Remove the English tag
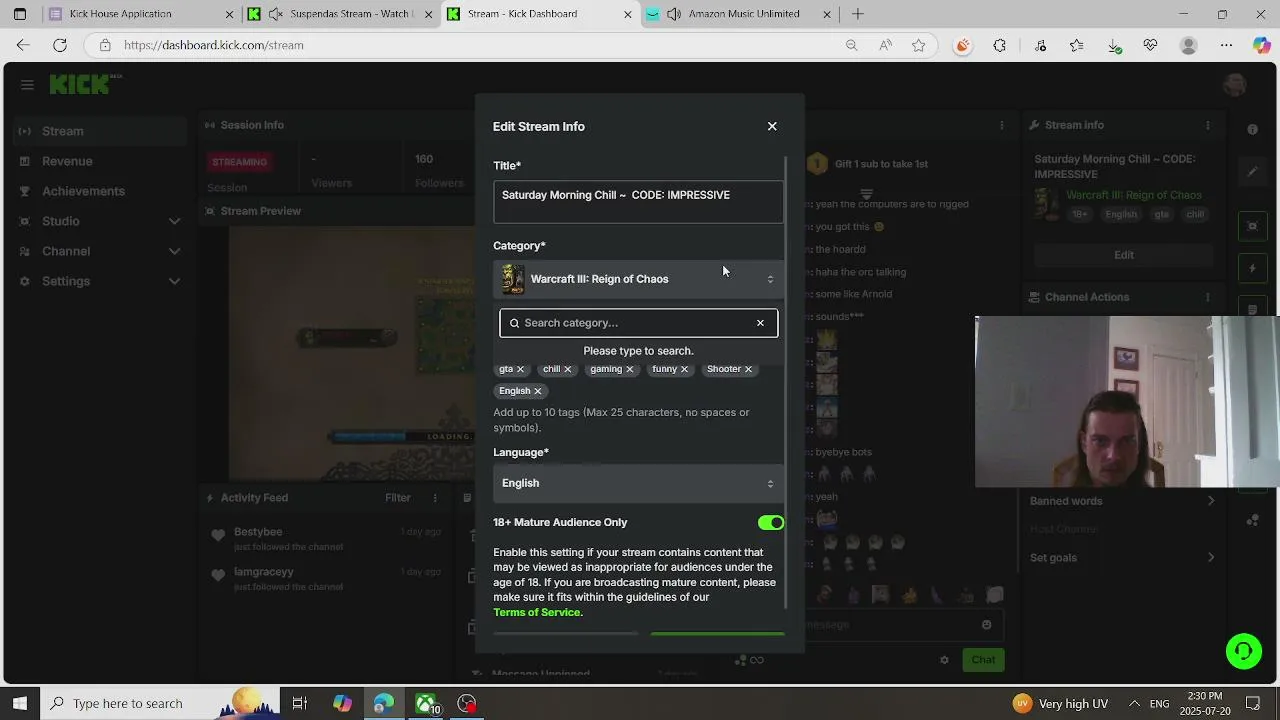 pyautogui.click(x=537, y=391)
